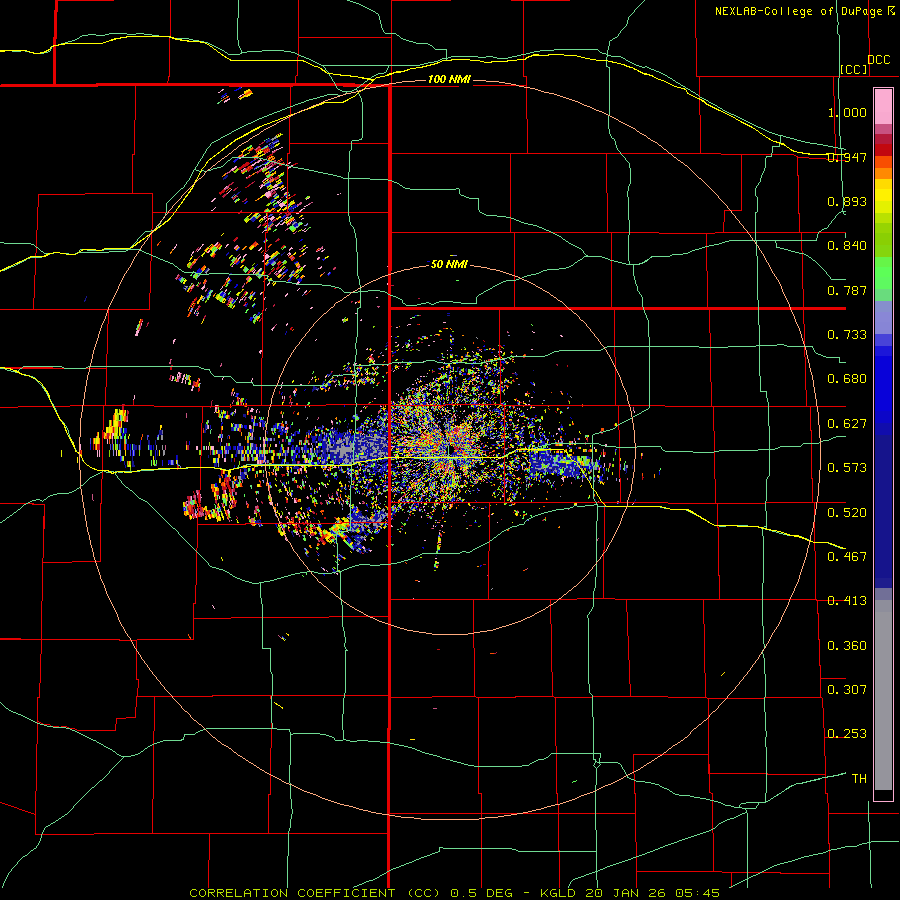Viewport: 900px width, 900px height.
Task: Click the gray segment of the color bar
Action: point(883,695)
